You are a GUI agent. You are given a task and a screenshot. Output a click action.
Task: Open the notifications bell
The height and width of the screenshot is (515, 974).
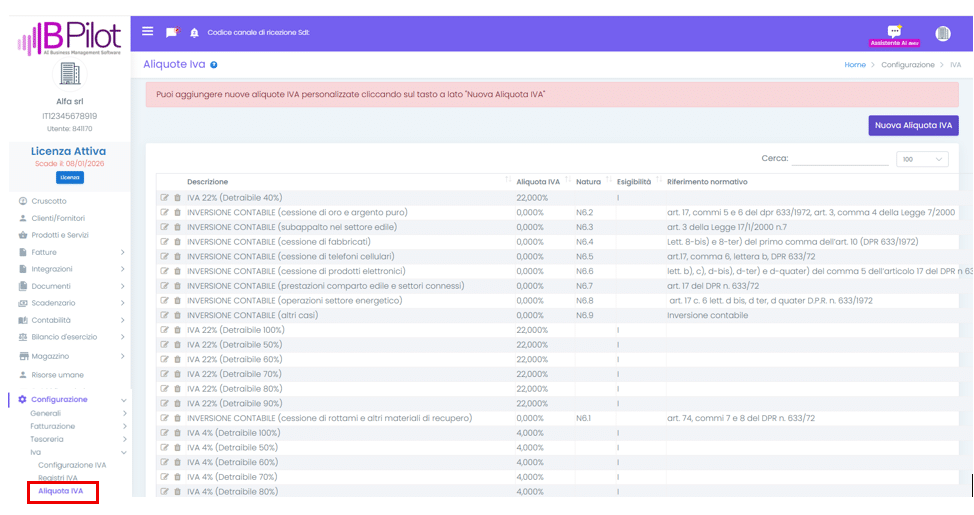coord(194,33)
